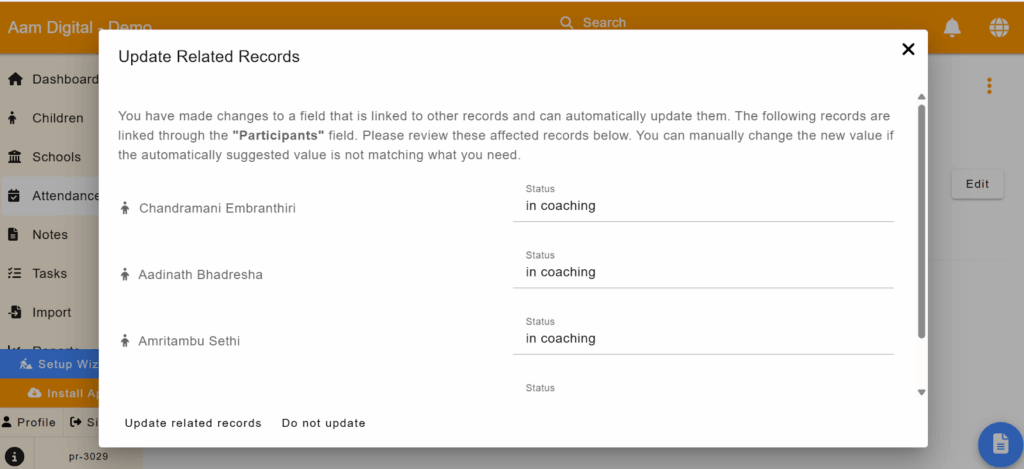The image size is (1024, 469).
Task: Click the dialog vertical scrollbar thumb
Action: [921, 221]
